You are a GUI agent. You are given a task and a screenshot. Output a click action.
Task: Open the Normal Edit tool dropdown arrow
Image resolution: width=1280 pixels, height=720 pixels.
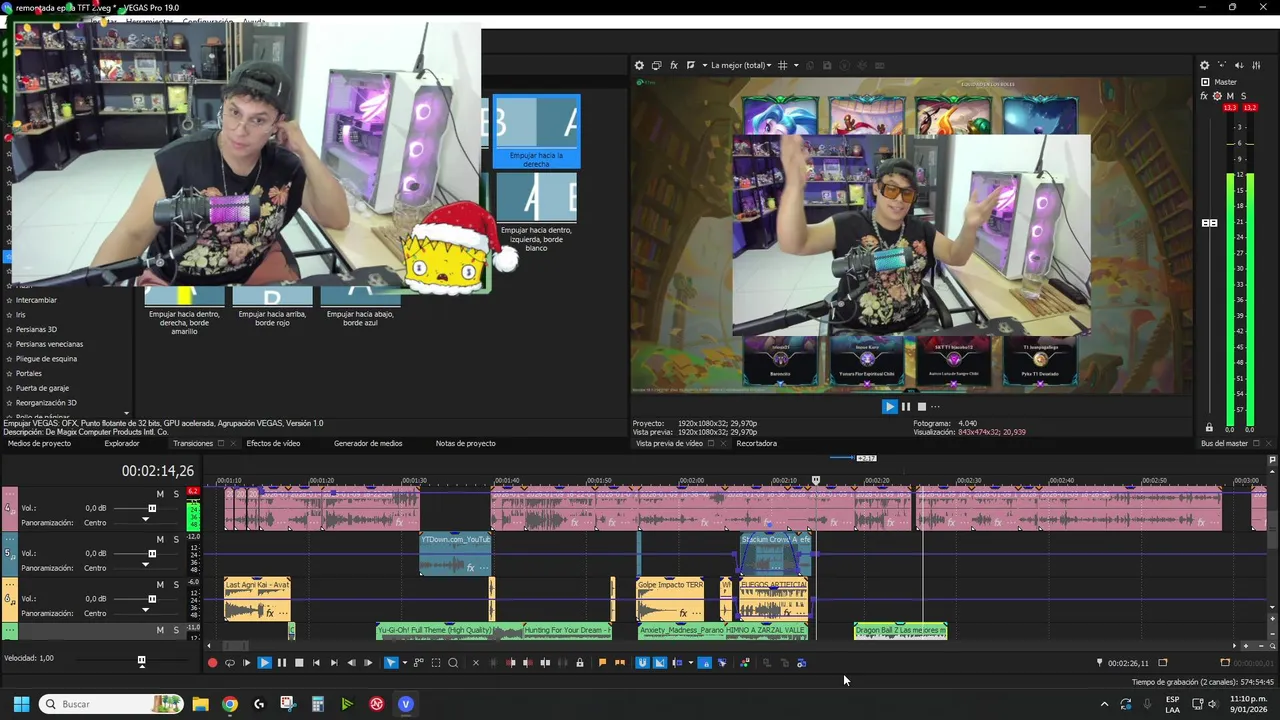pyautogui.click(x=403, y=663)
